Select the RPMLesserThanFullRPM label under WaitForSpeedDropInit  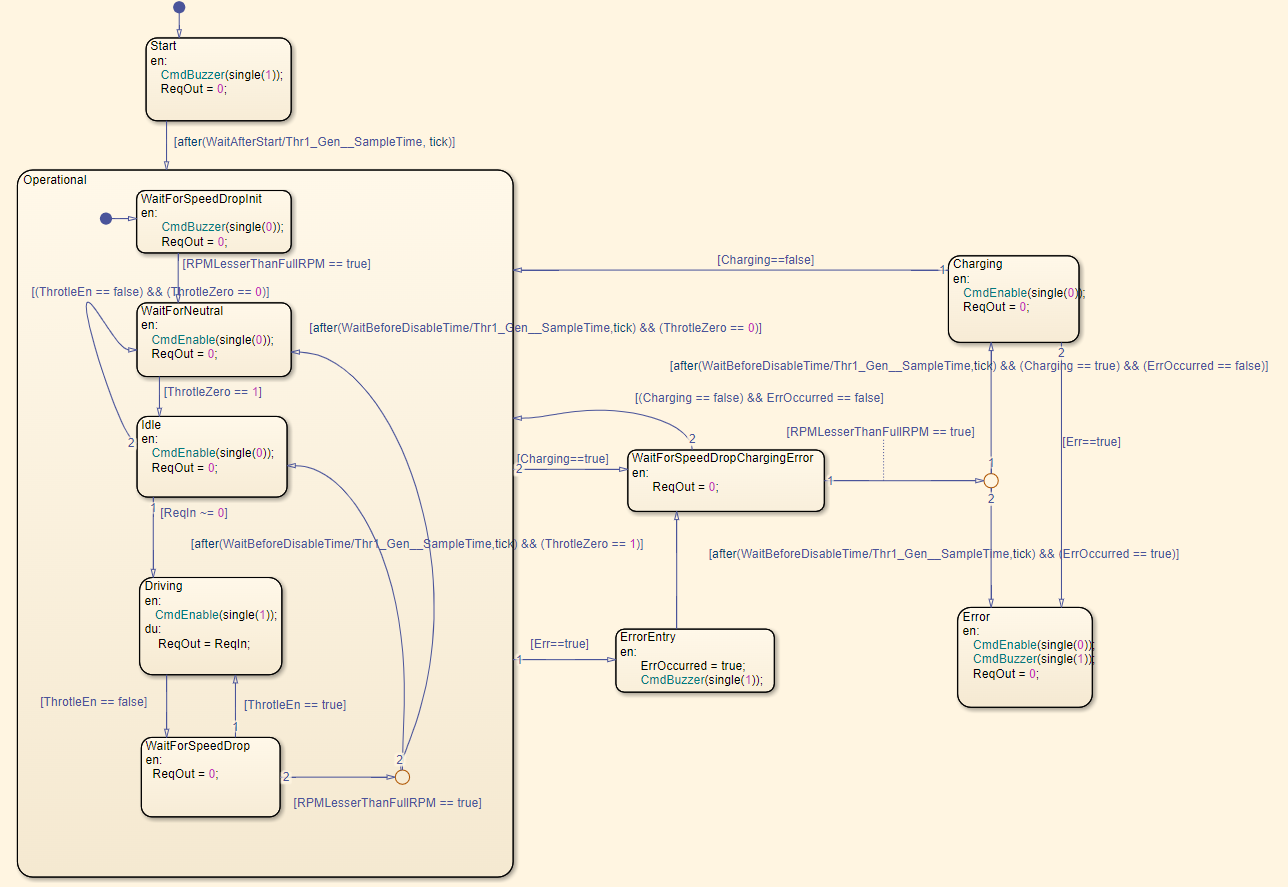[x=276, y=264]
